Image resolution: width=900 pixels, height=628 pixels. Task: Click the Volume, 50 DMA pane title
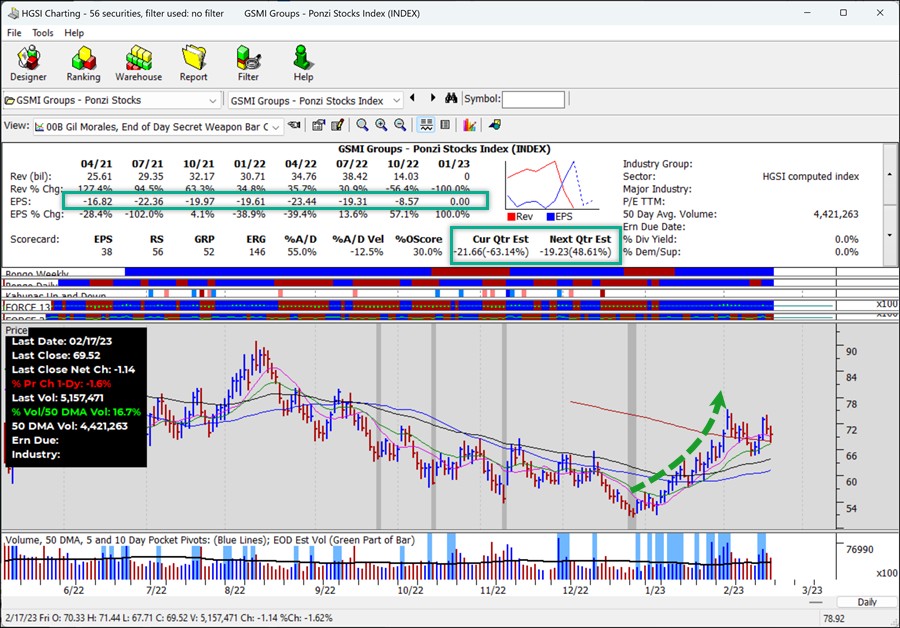[210, 540]
